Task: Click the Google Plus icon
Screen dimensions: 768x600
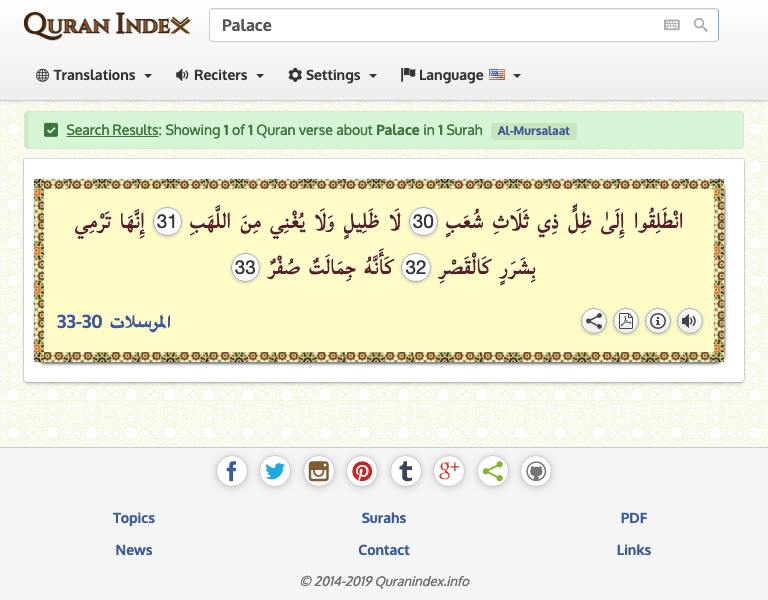Action: (449, 471)
